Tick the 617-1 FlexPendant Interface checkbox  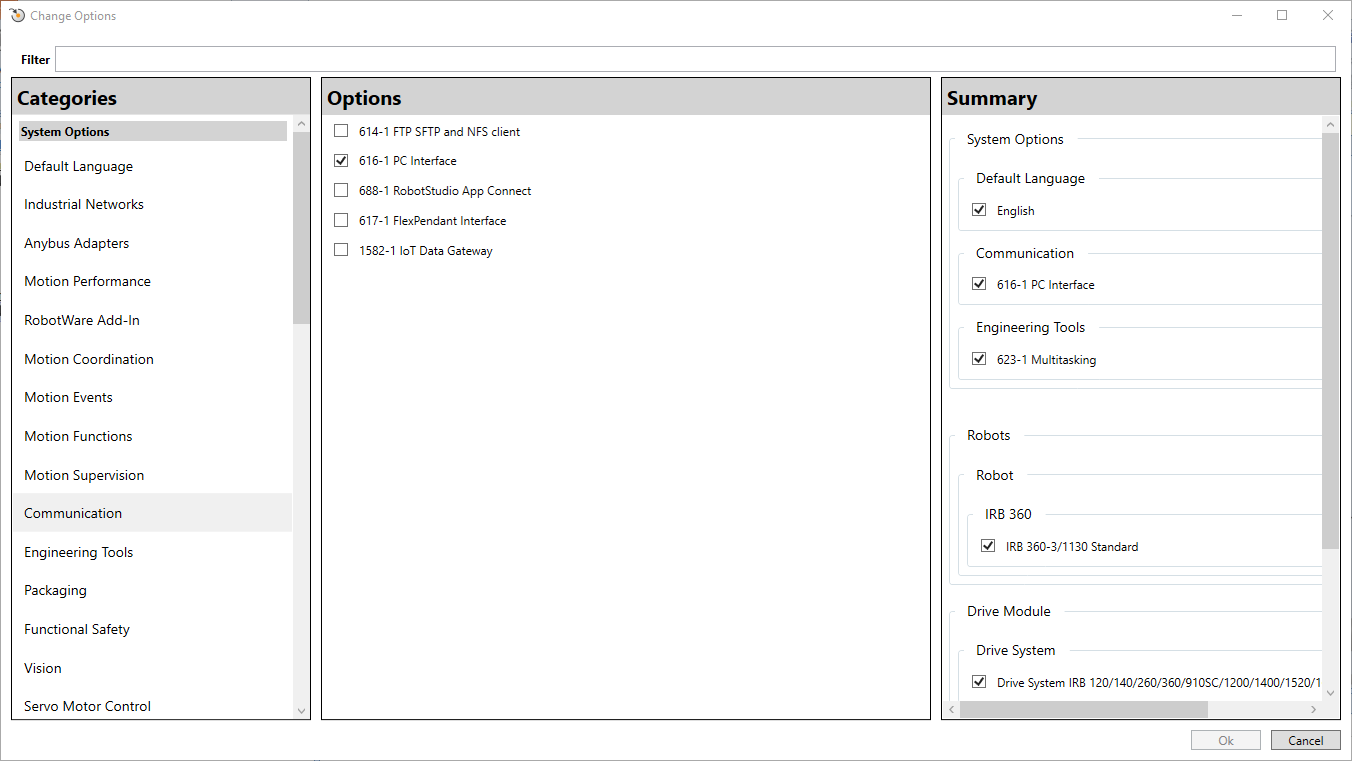[341, 220]
